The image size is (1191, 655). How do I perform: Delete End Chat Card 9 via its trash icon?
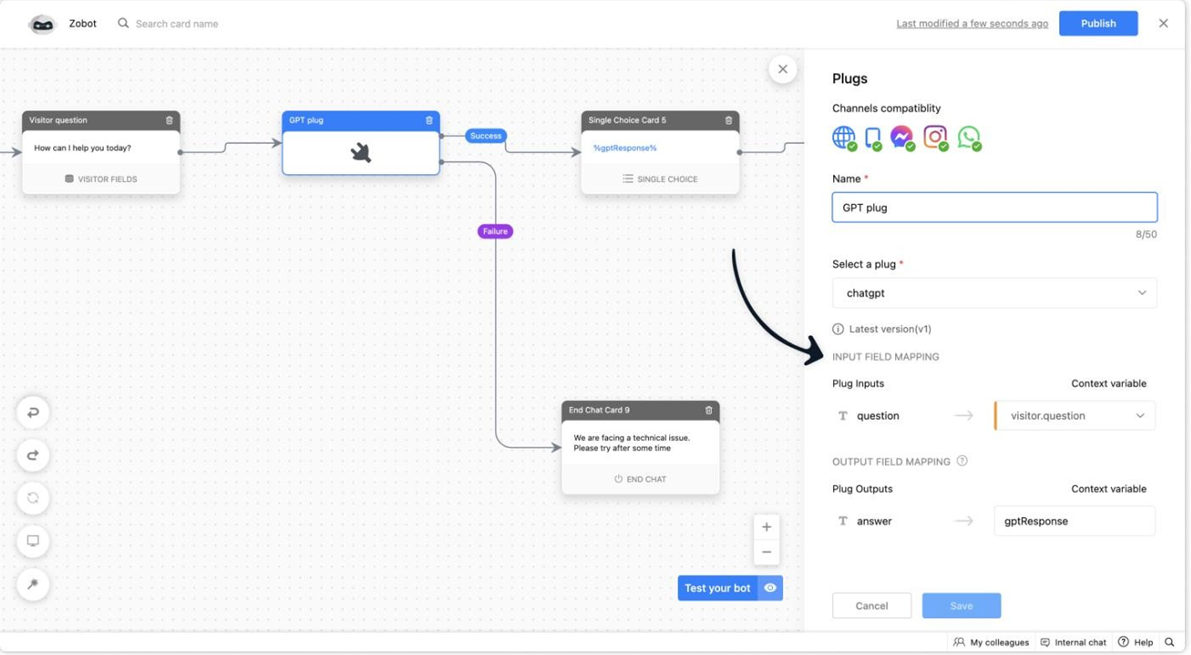pos(709,410)
